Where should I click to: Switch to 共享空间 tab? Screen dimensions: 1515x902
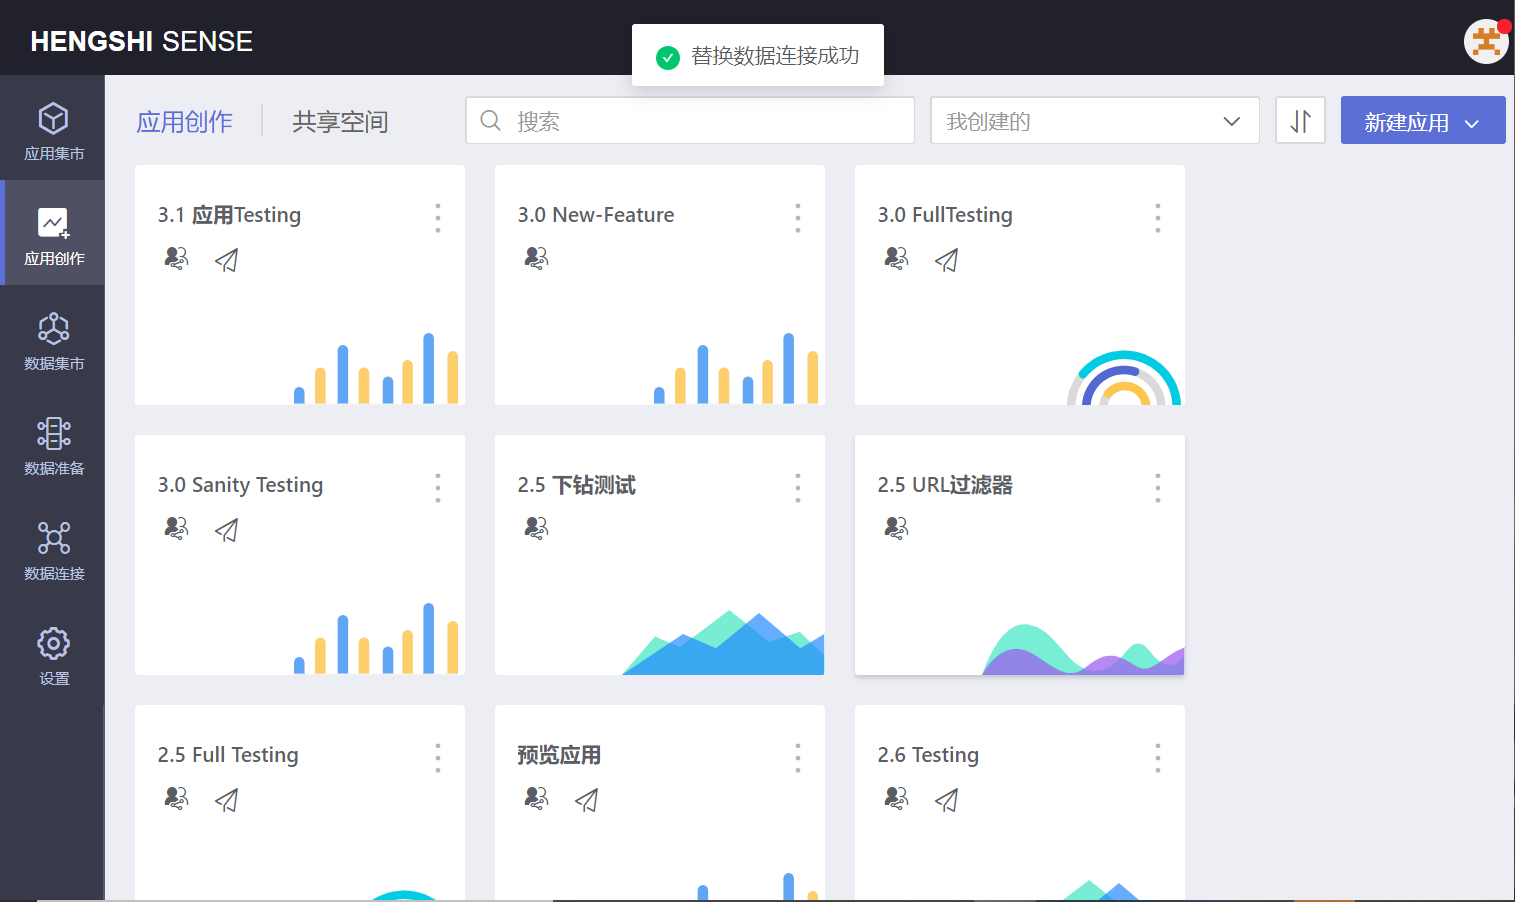[340, 122]
